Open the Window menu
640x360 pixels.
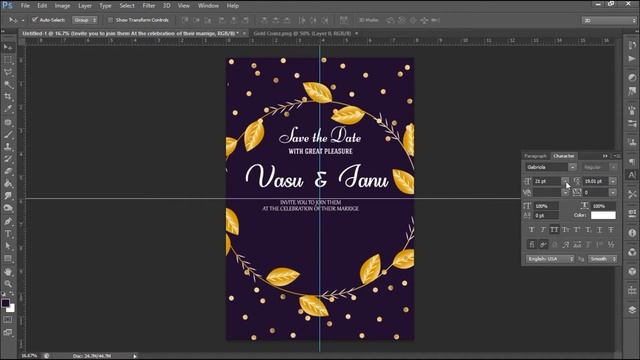click(208, 6)
